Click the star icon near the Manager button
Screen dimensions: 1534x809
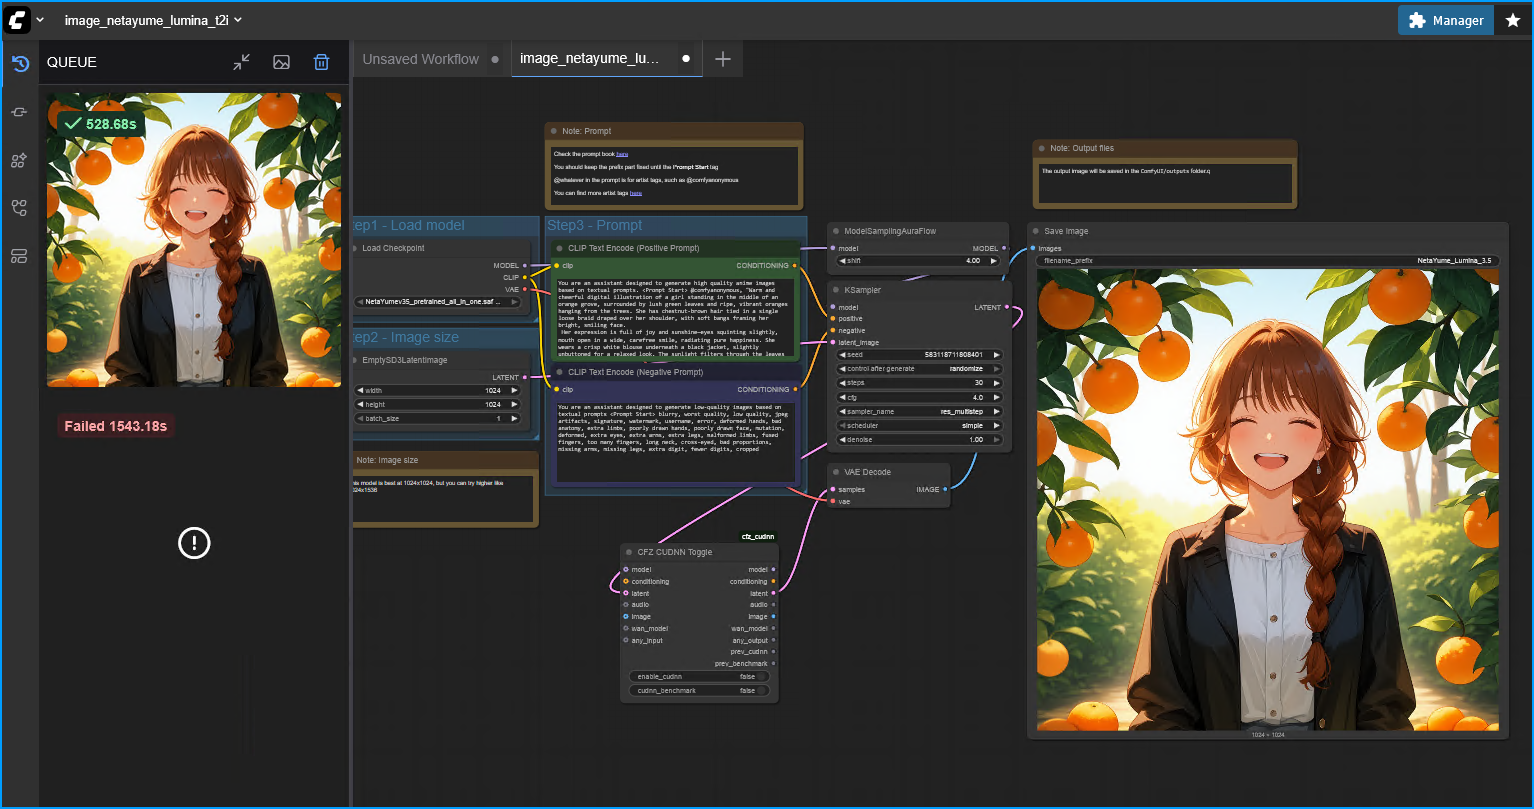(x=1513, y=19)
